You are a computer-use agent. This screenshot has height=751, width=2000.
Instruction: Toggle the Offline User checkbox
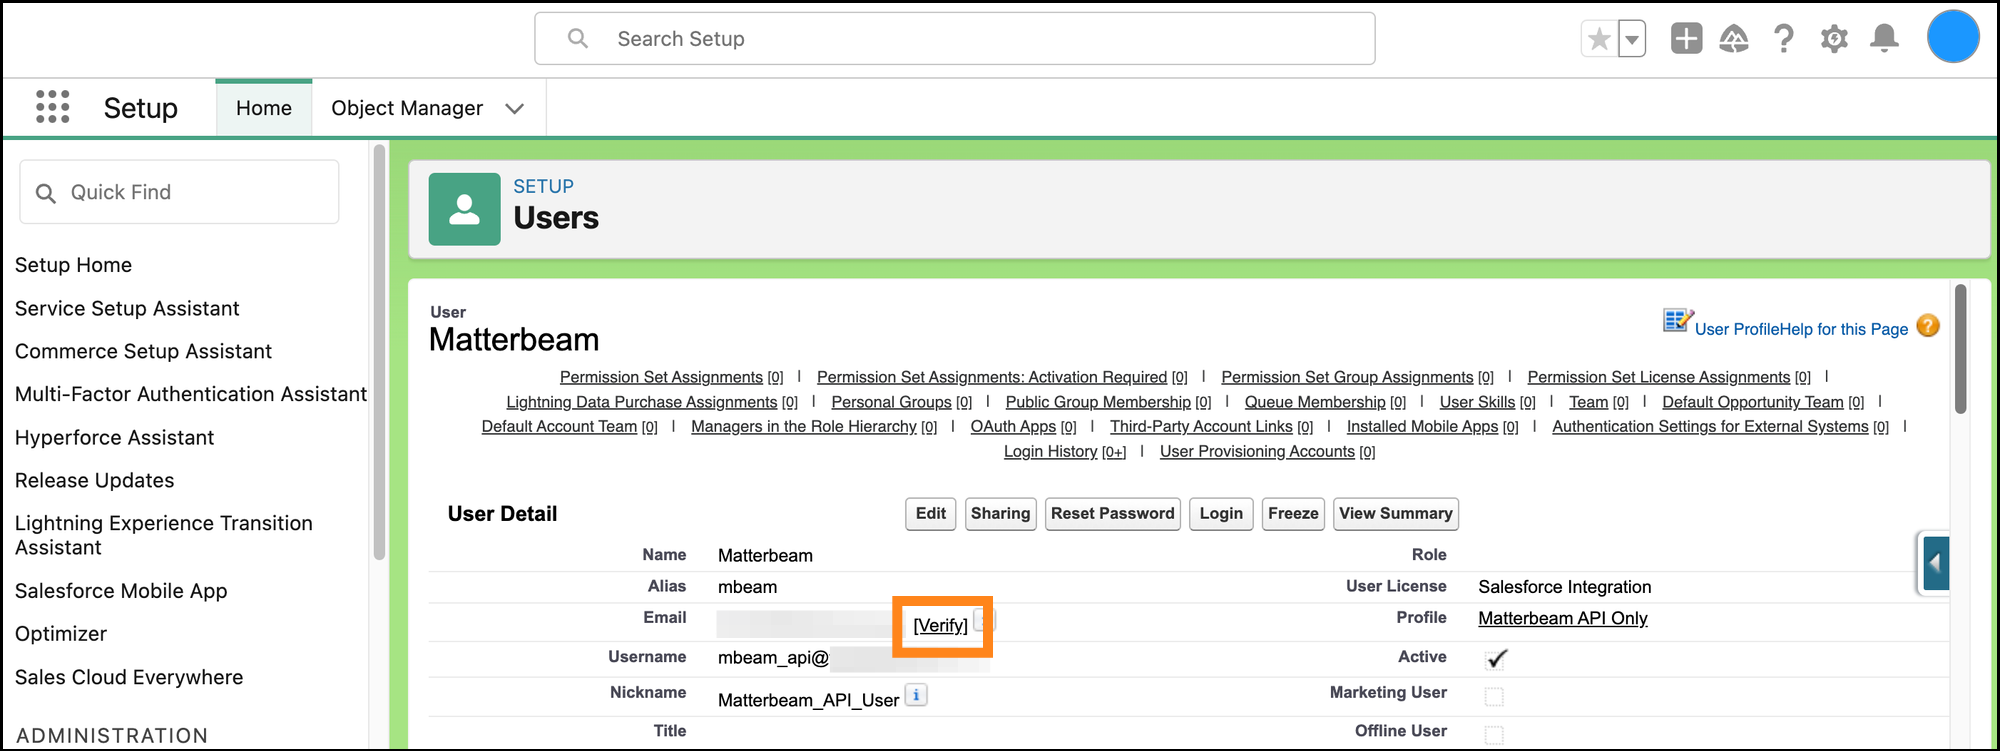tap(1494, 735)
